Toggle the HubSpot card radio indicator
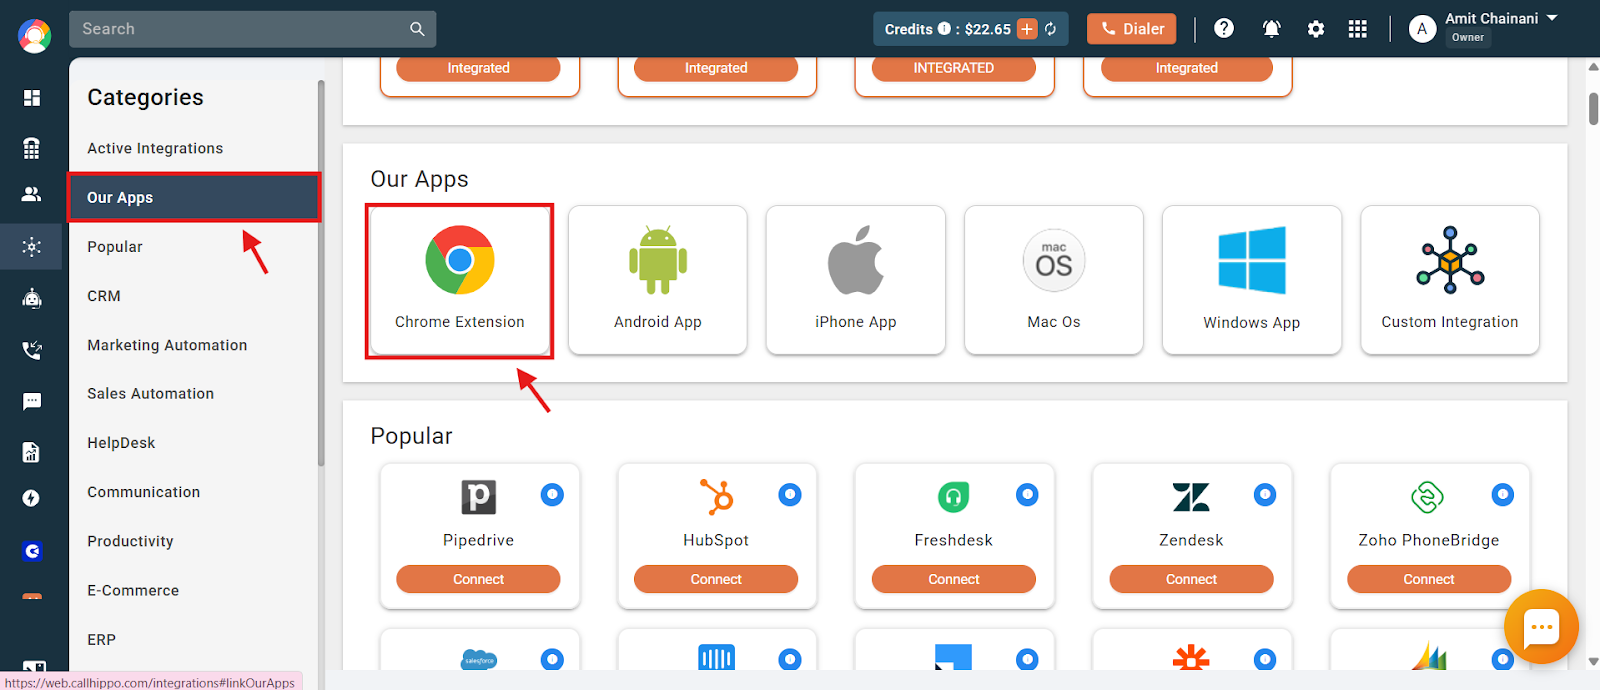1600x690 pixels. click(x=790, y=494)
